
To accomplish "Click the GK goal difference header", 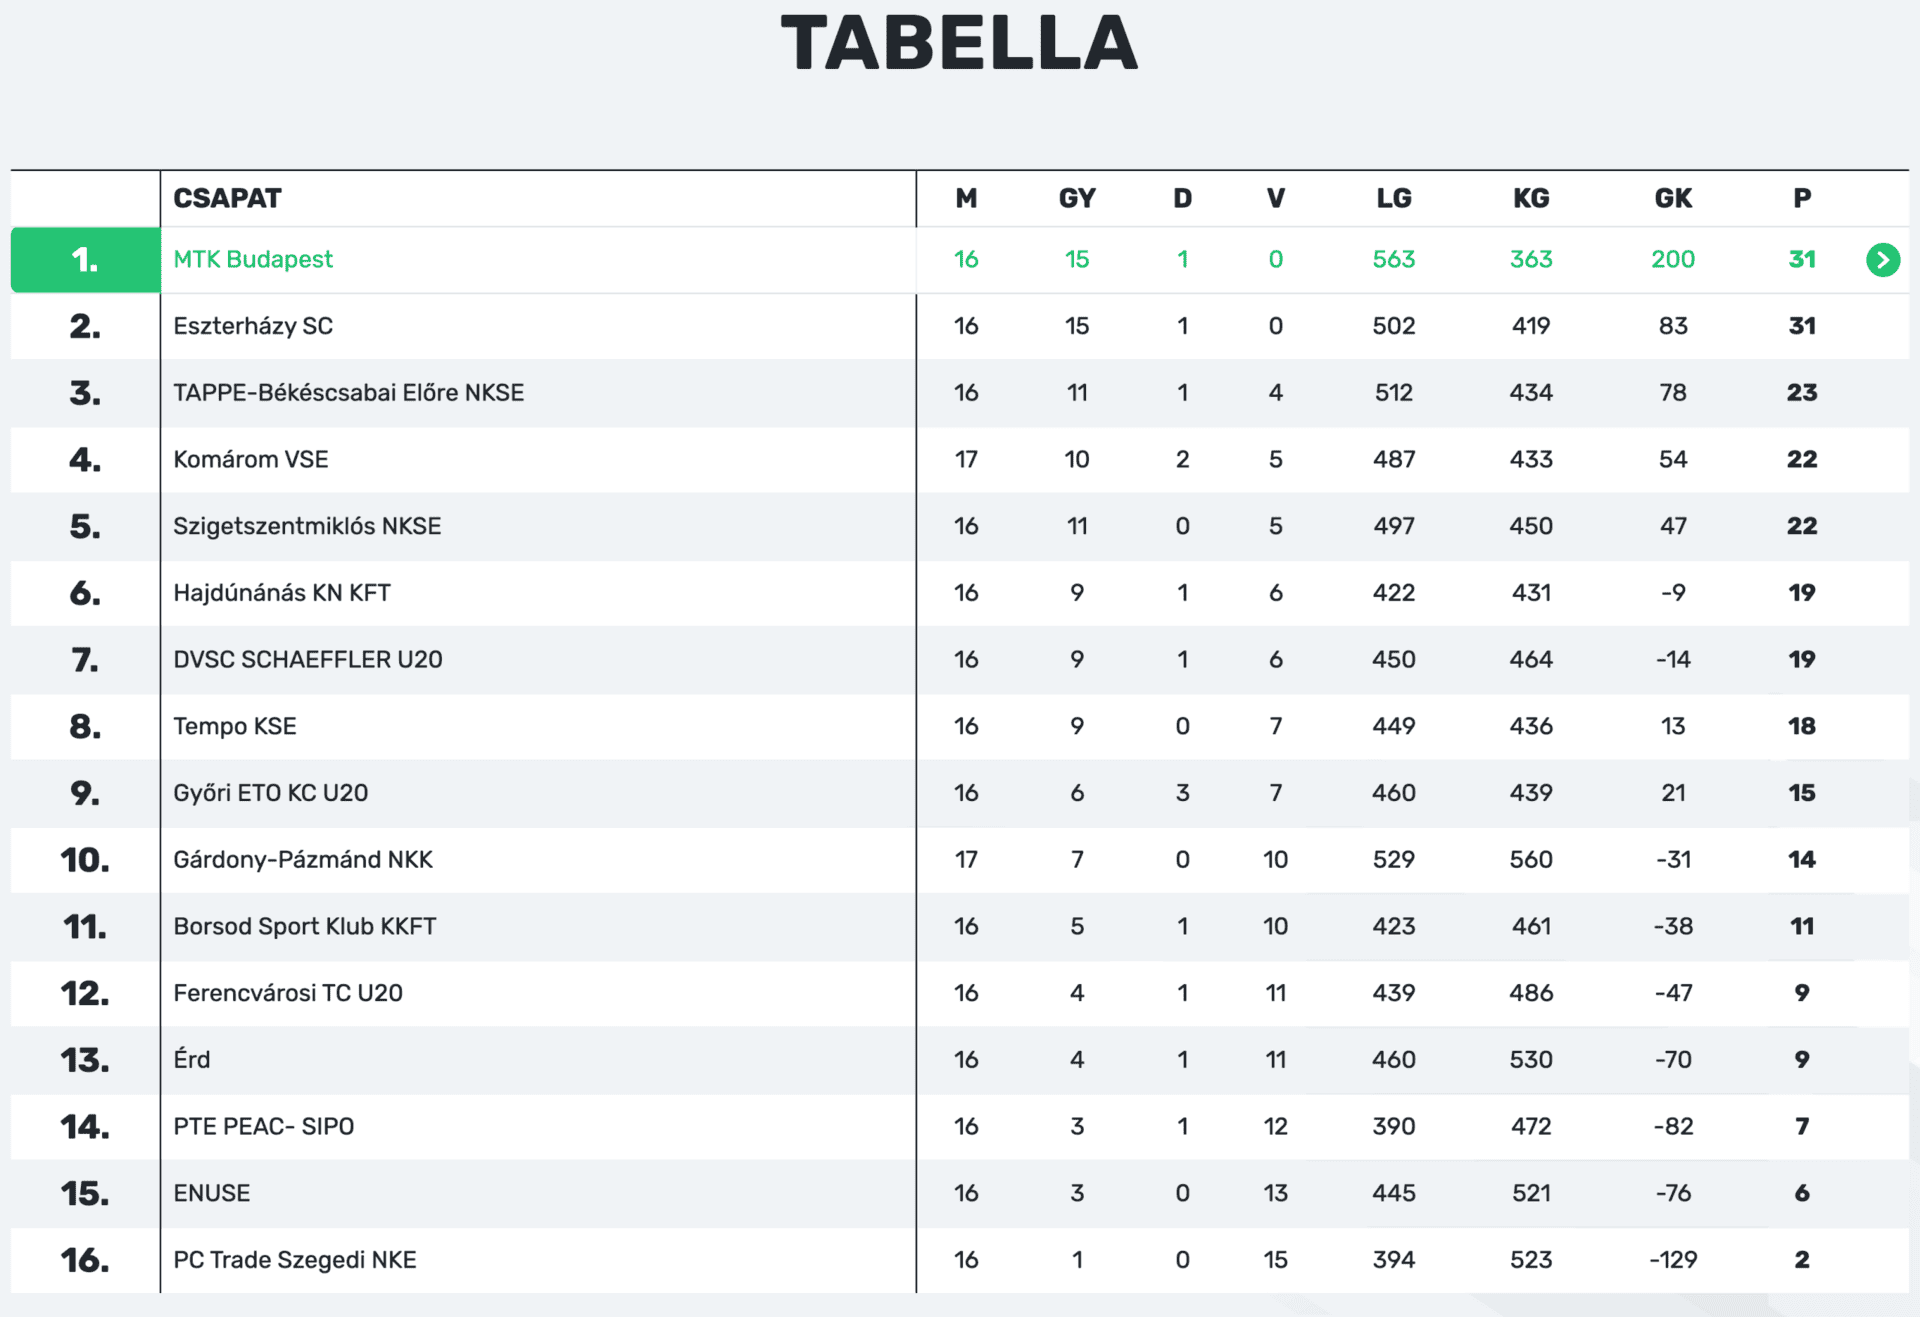I will pos(1673,198).
